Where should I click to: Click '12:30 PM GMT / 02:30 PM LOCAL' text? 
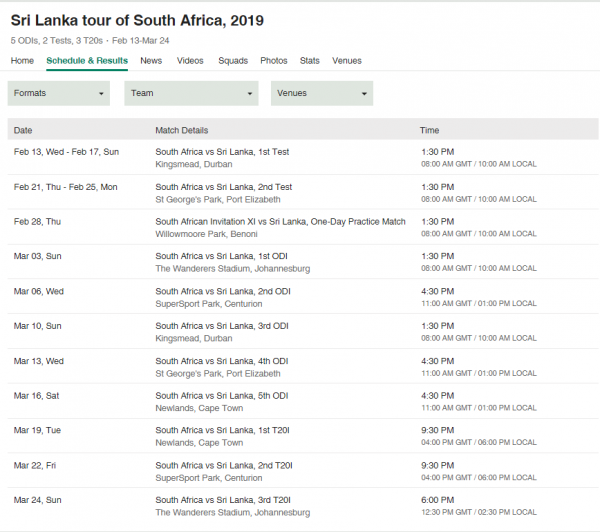(x=479, y=512)
